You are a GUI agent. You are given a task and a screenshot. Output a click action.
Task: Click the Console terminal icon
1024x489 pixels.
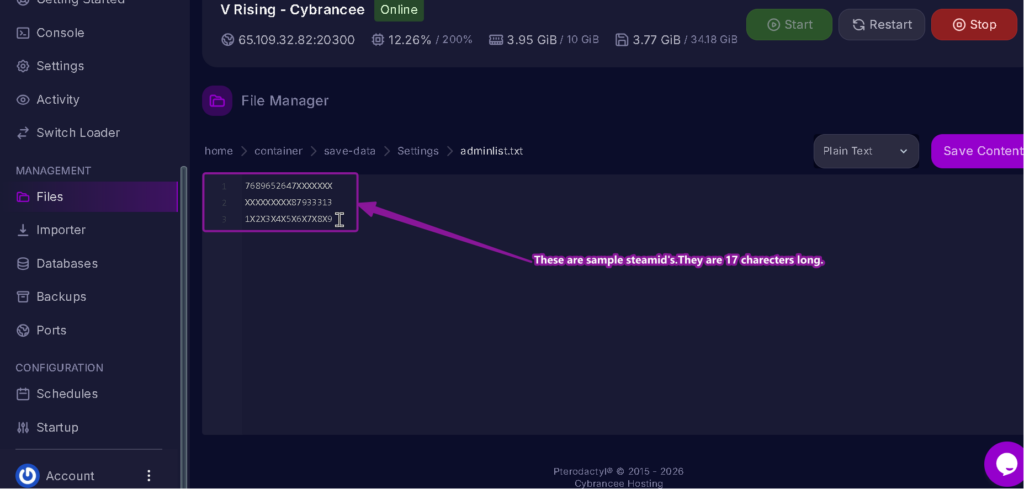pyautogui.click(x=23, y=33)
